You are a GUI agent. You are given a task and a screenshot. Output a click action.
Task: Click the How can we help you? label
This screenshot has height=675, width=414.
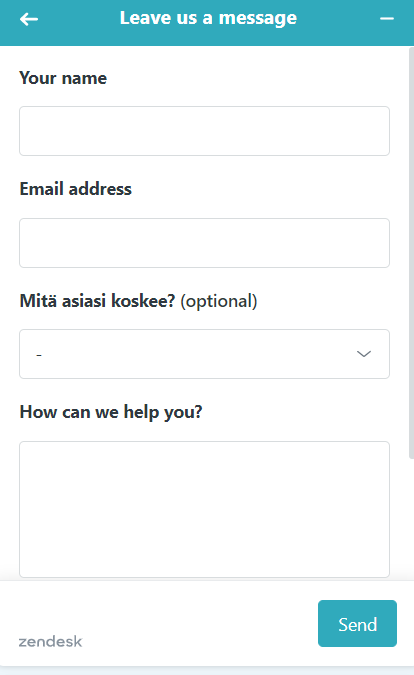pyautogui.click(x=111, y=412)
